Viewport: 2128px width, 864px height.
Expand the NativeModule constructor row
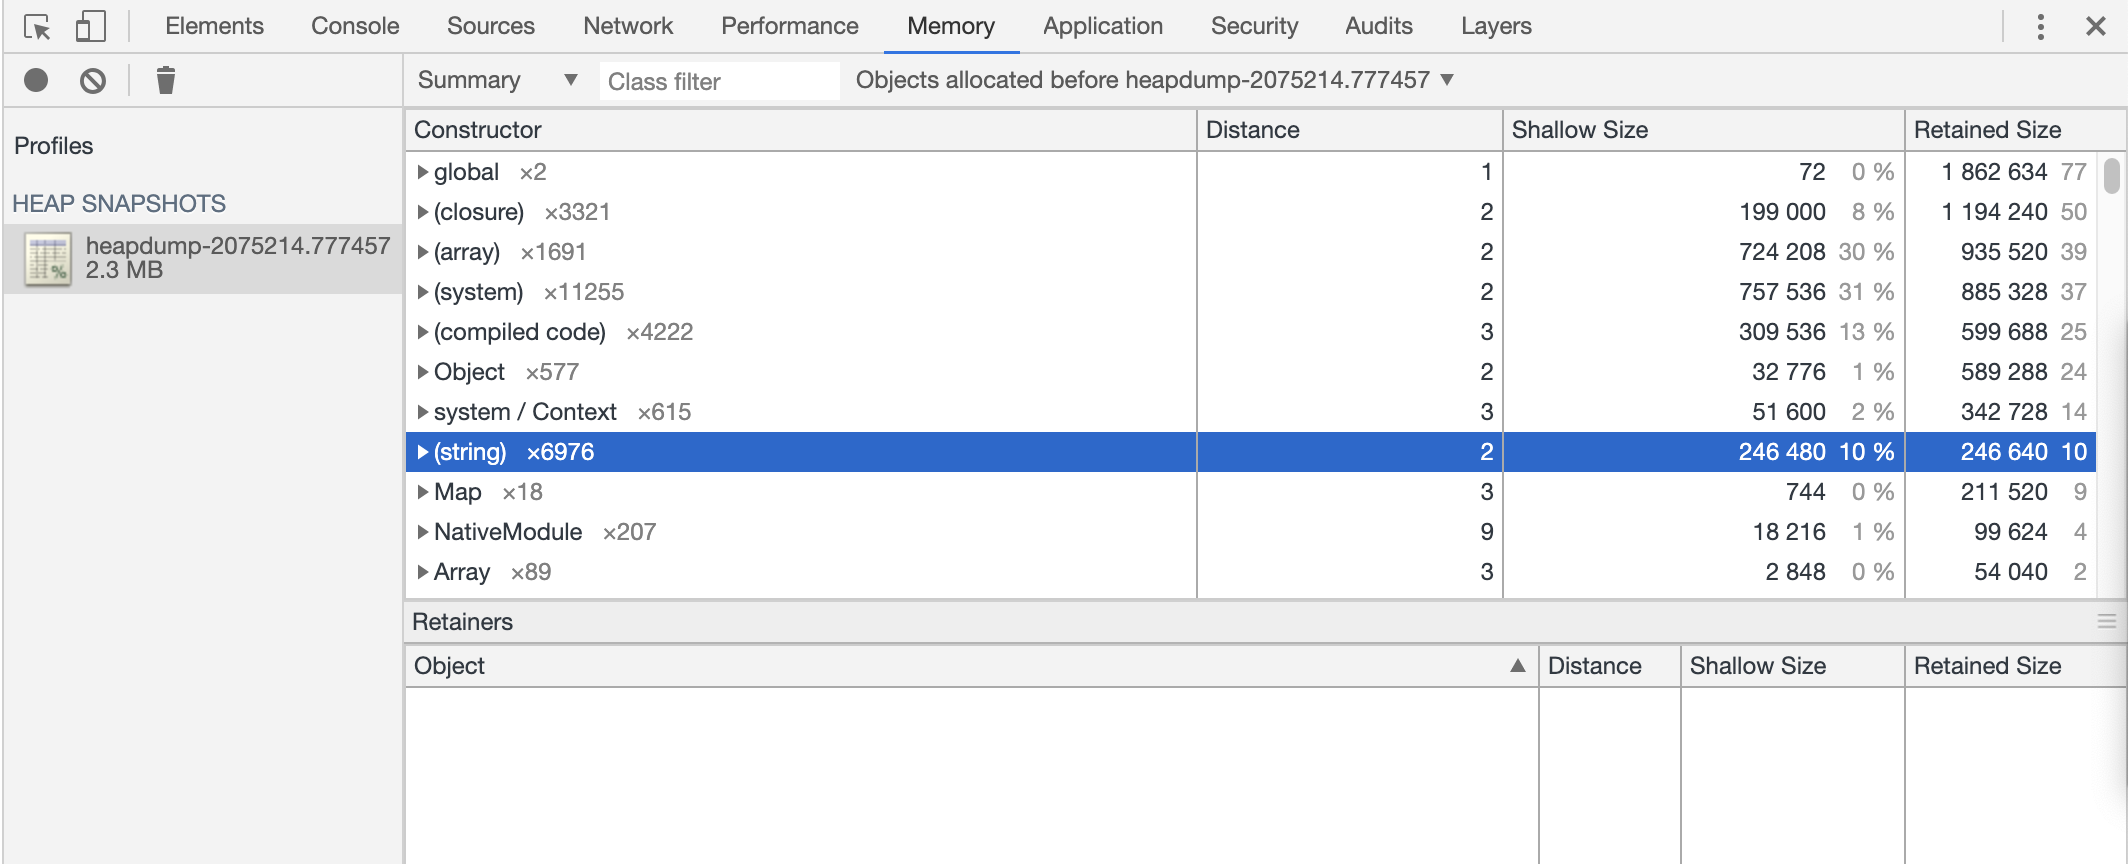pos(423,532)
